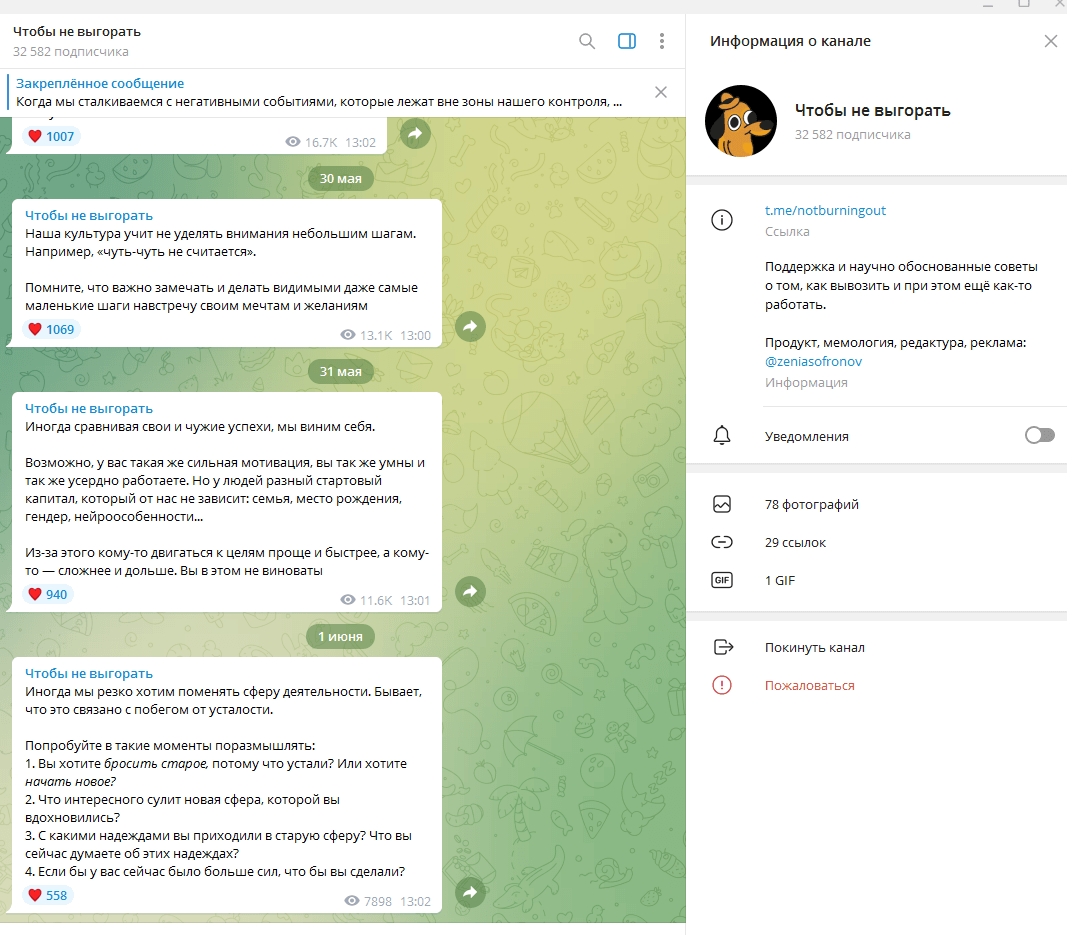Image resolution: width=1067 pixels, height=935 pixels.
Task: Open the 78 photos media section
Action: (x=811, y=505)
